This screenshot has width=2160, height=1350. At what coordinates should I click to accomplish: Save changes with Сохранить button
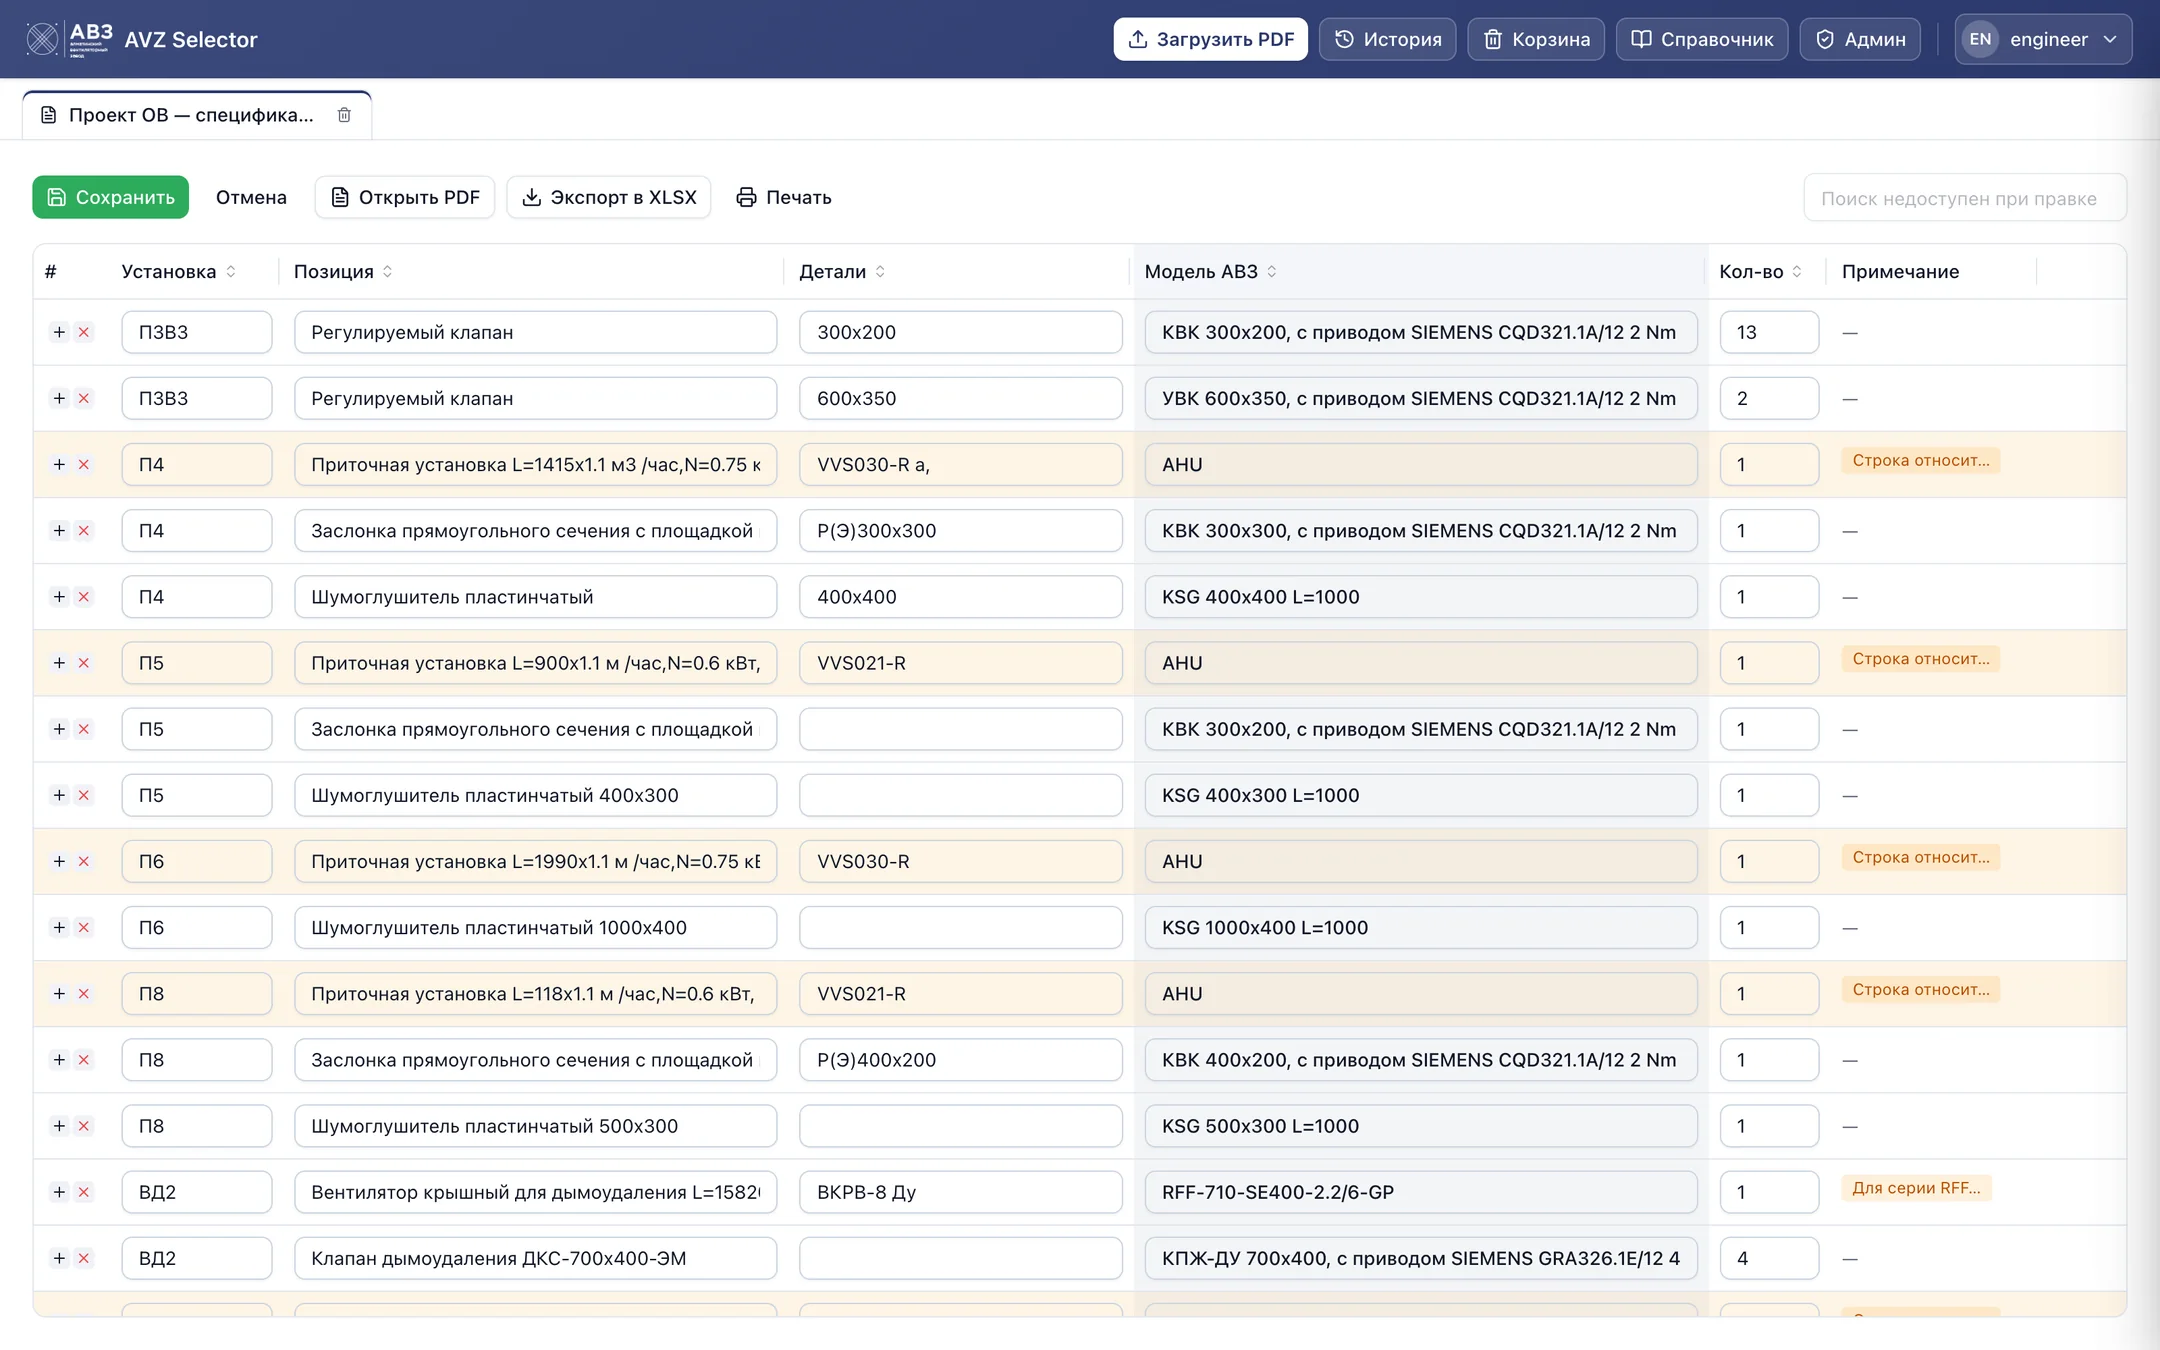110,197
